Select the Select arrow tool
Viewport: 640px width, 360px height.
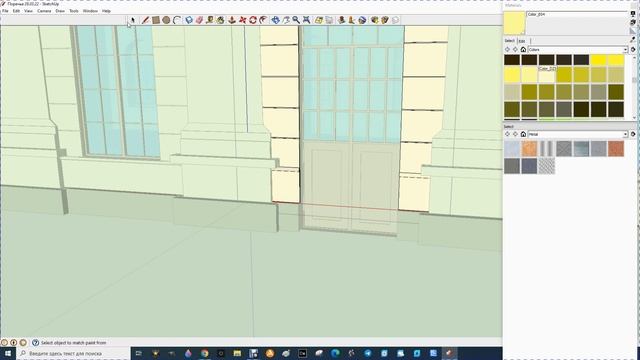133,20
